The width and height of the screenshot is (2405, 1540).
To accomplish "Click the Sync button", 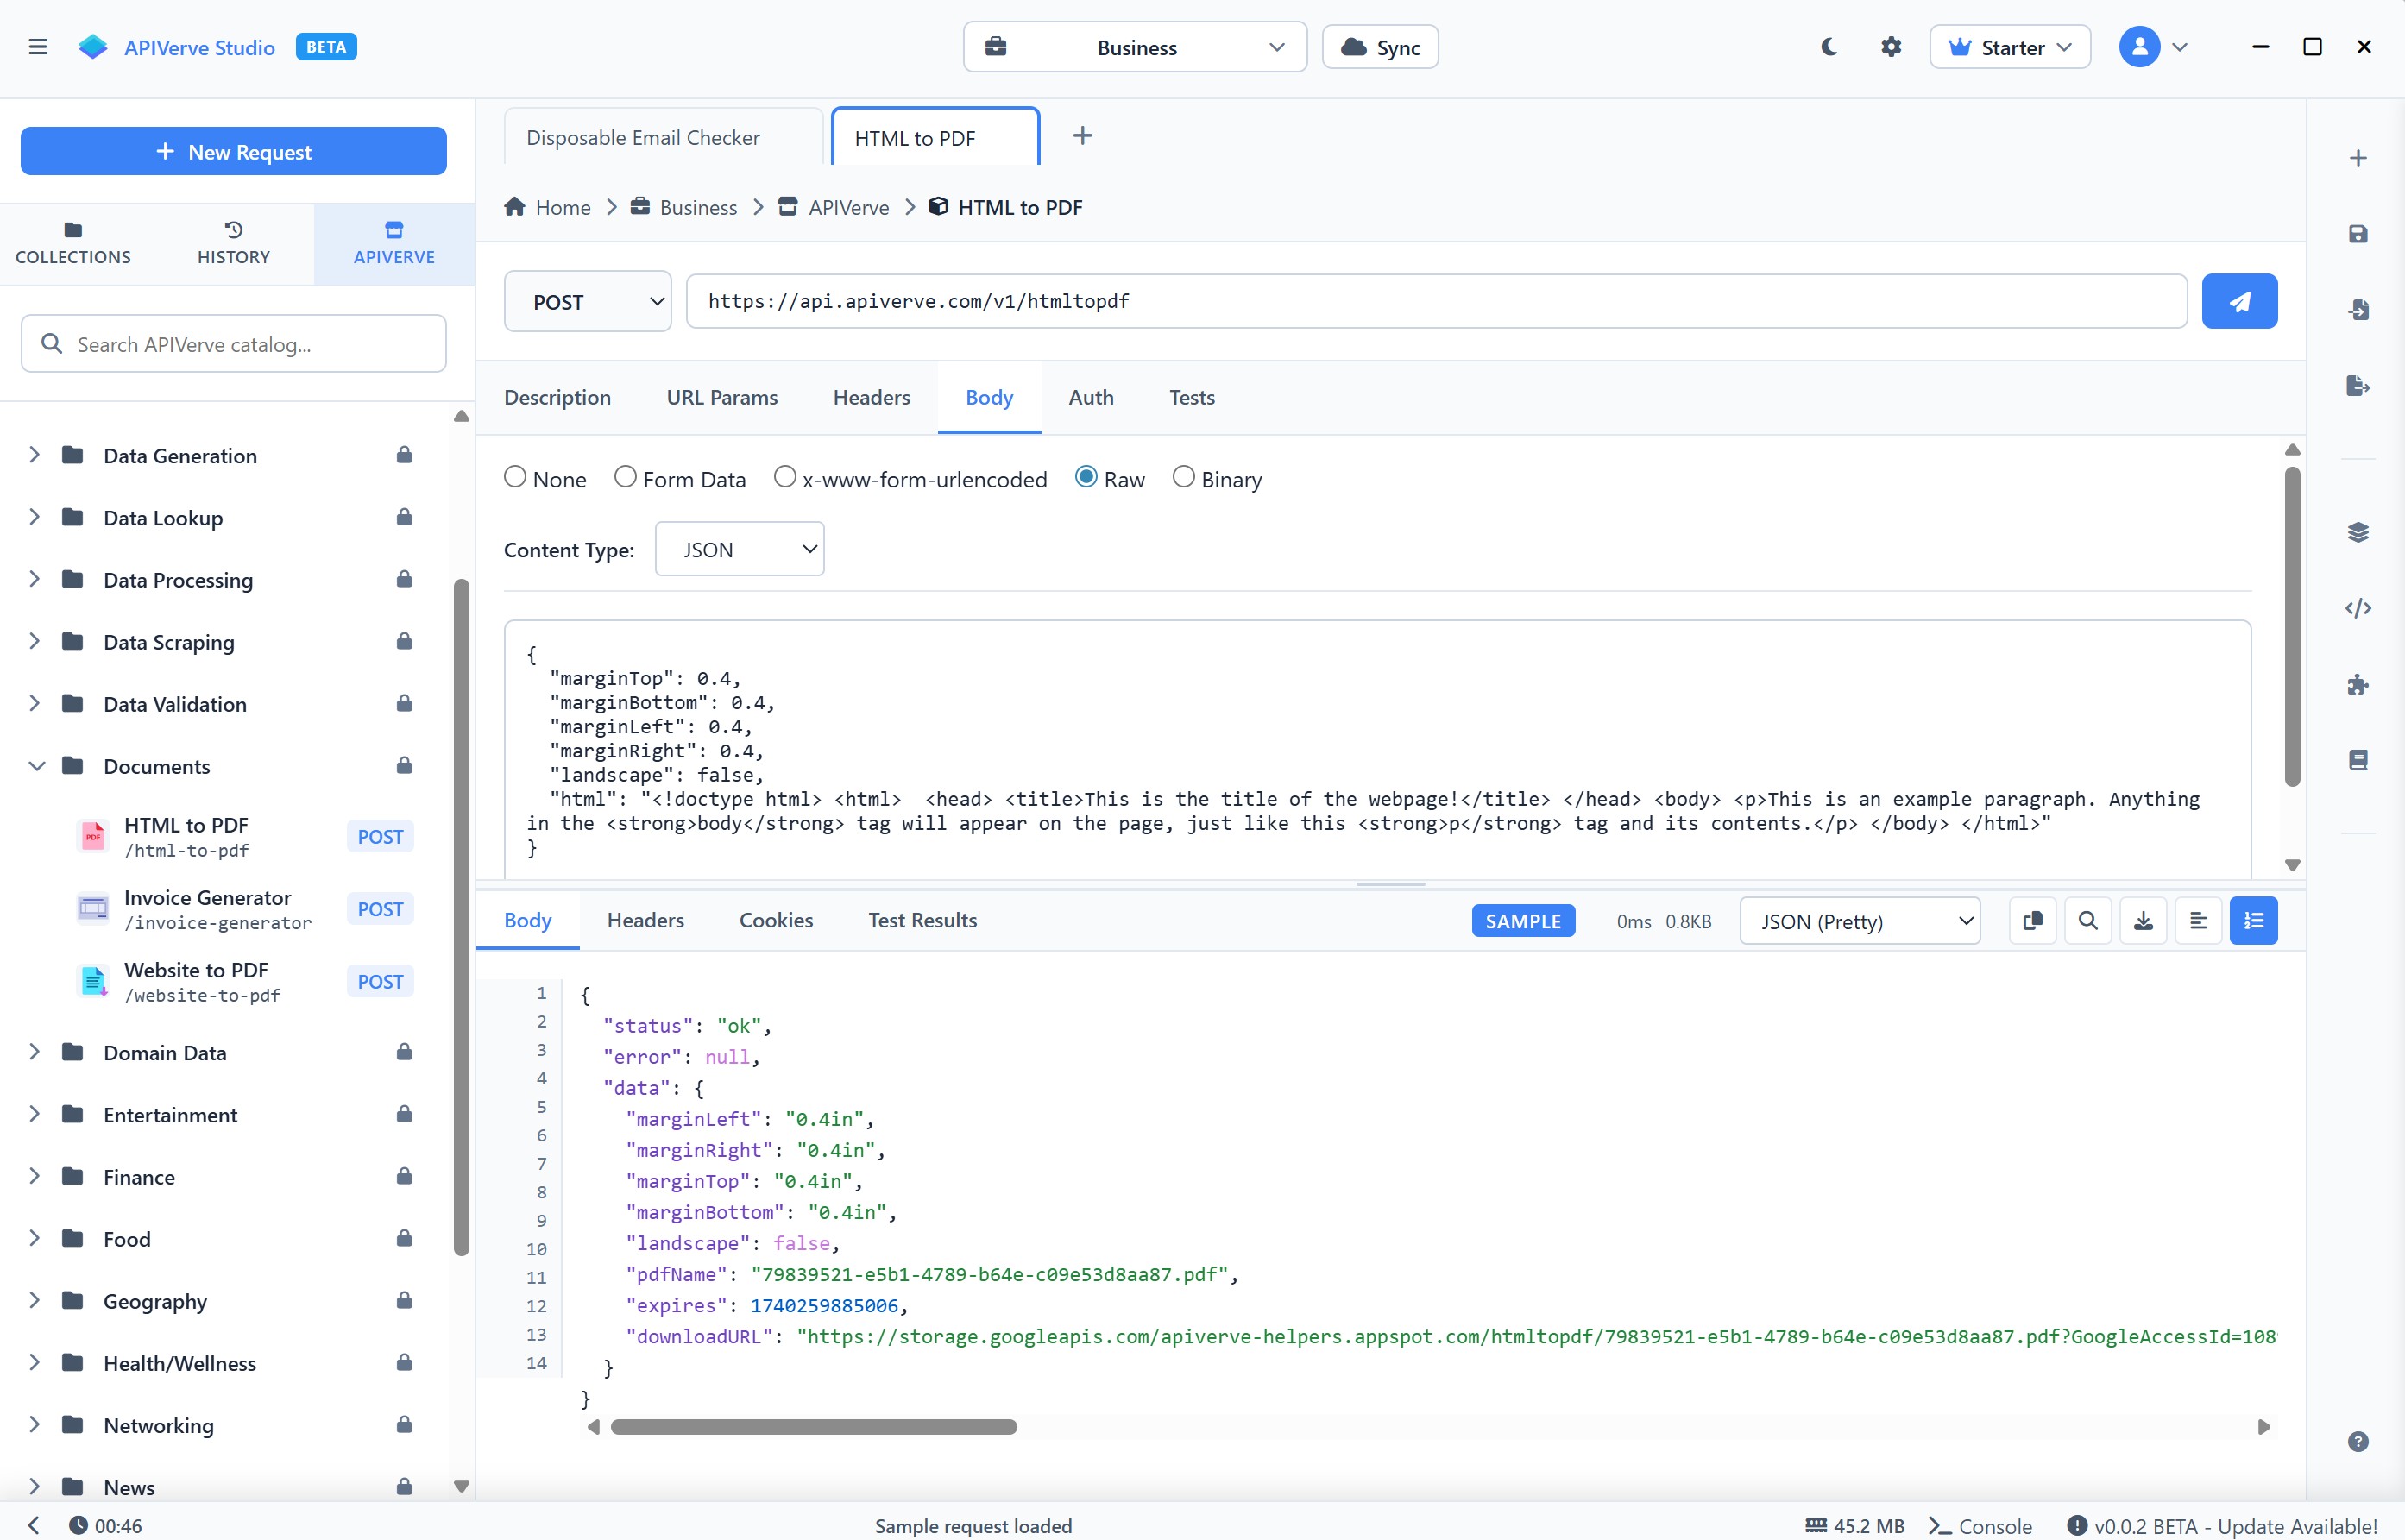I will [x=1380, y=47].
